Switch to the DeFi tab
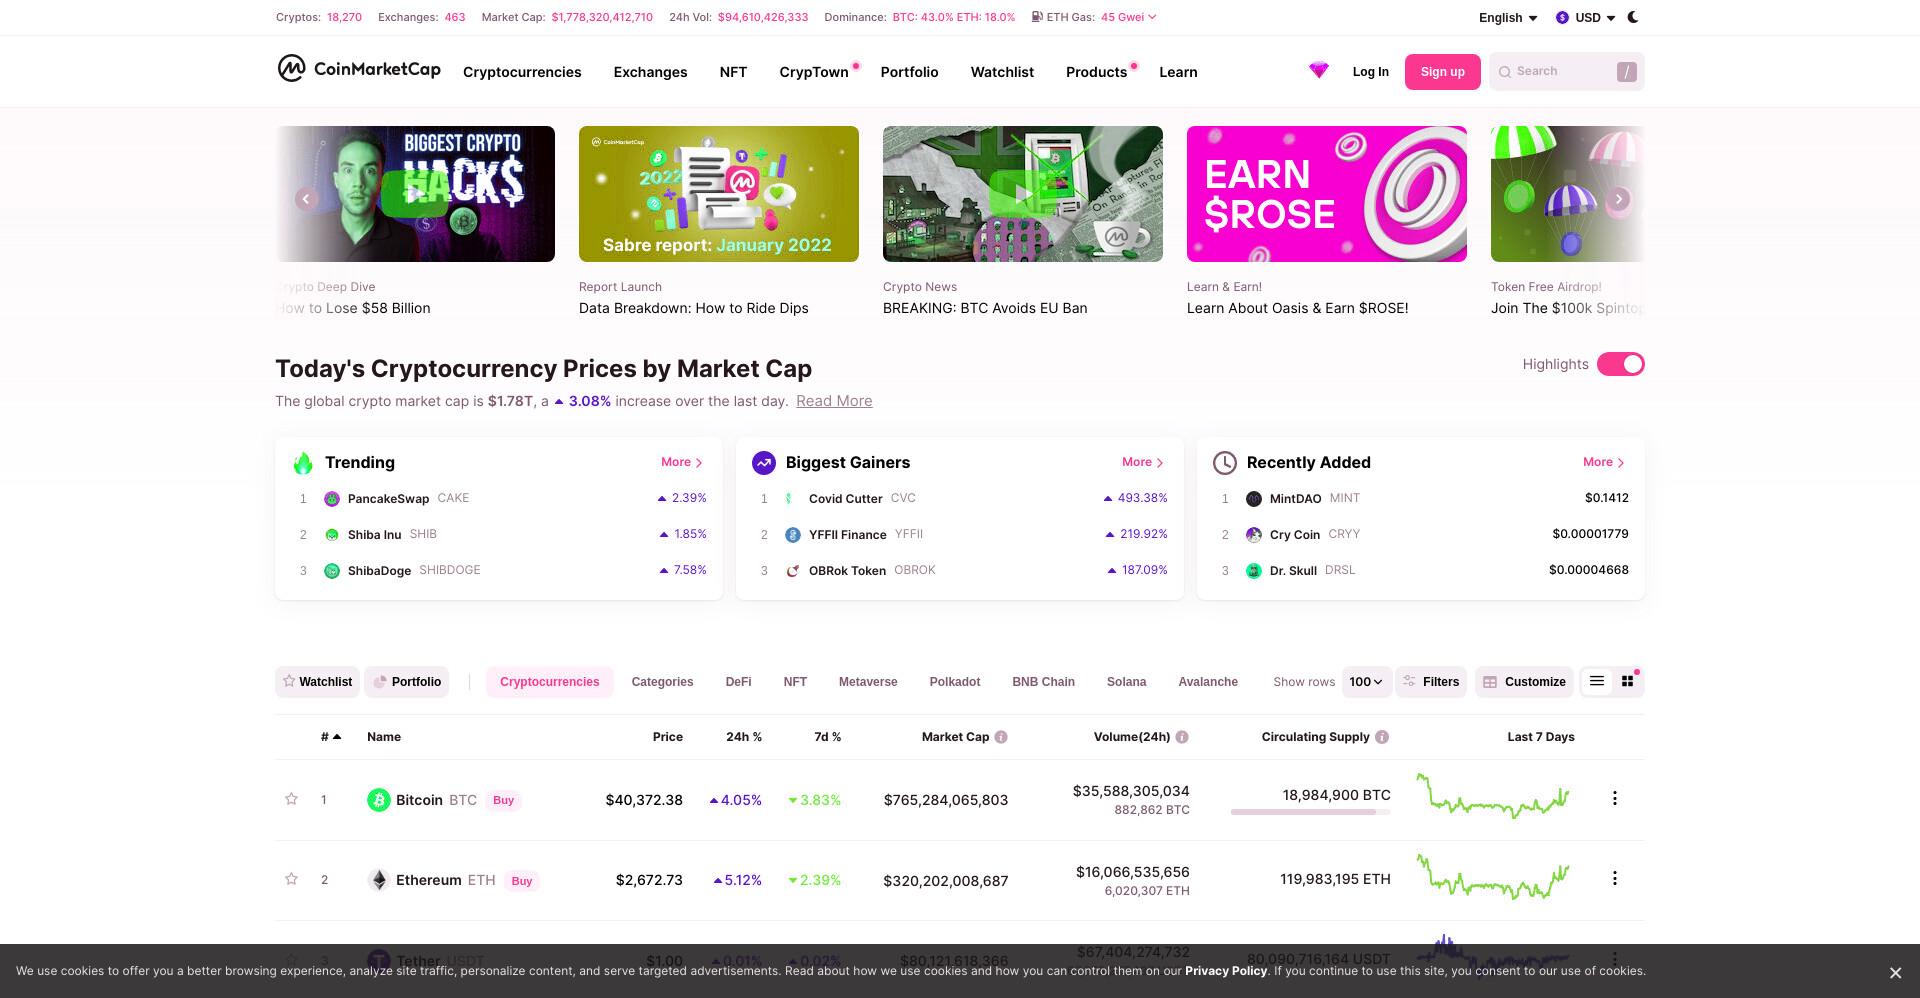This screenshot has width=1920, height=998. pyautogui.click(x=738, y=682)
